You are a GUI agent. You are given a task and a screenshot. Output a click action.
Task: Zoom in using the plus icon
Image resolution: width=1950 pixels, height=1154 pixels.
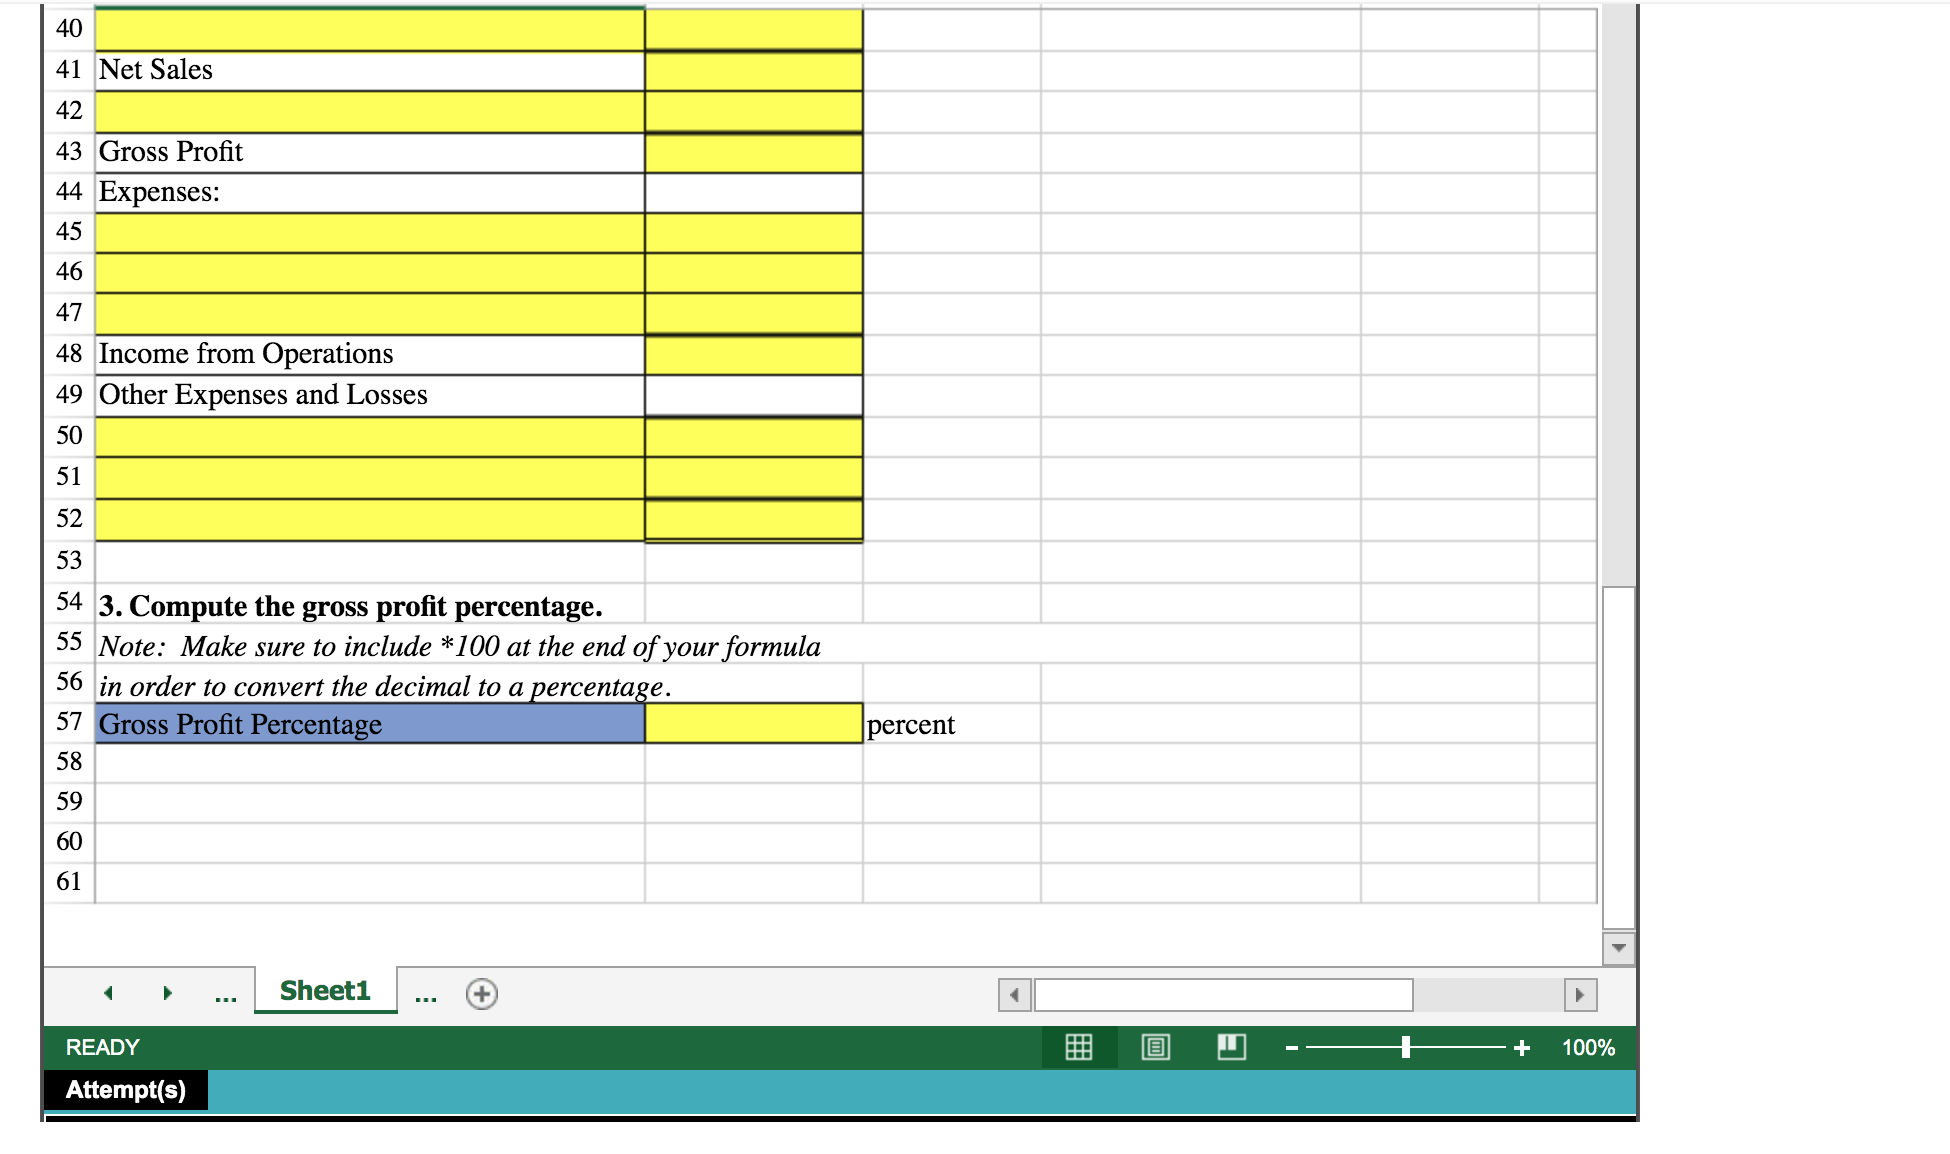point(1522,1047)
